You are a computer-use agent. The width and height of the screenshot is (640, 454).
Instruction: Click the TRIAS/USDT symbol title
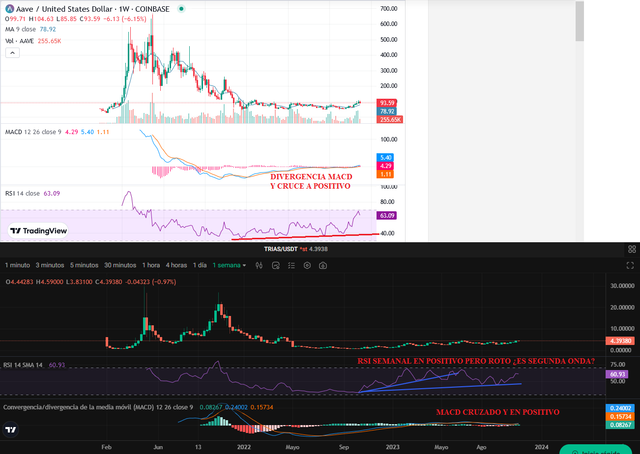click(x=281, y=249)
